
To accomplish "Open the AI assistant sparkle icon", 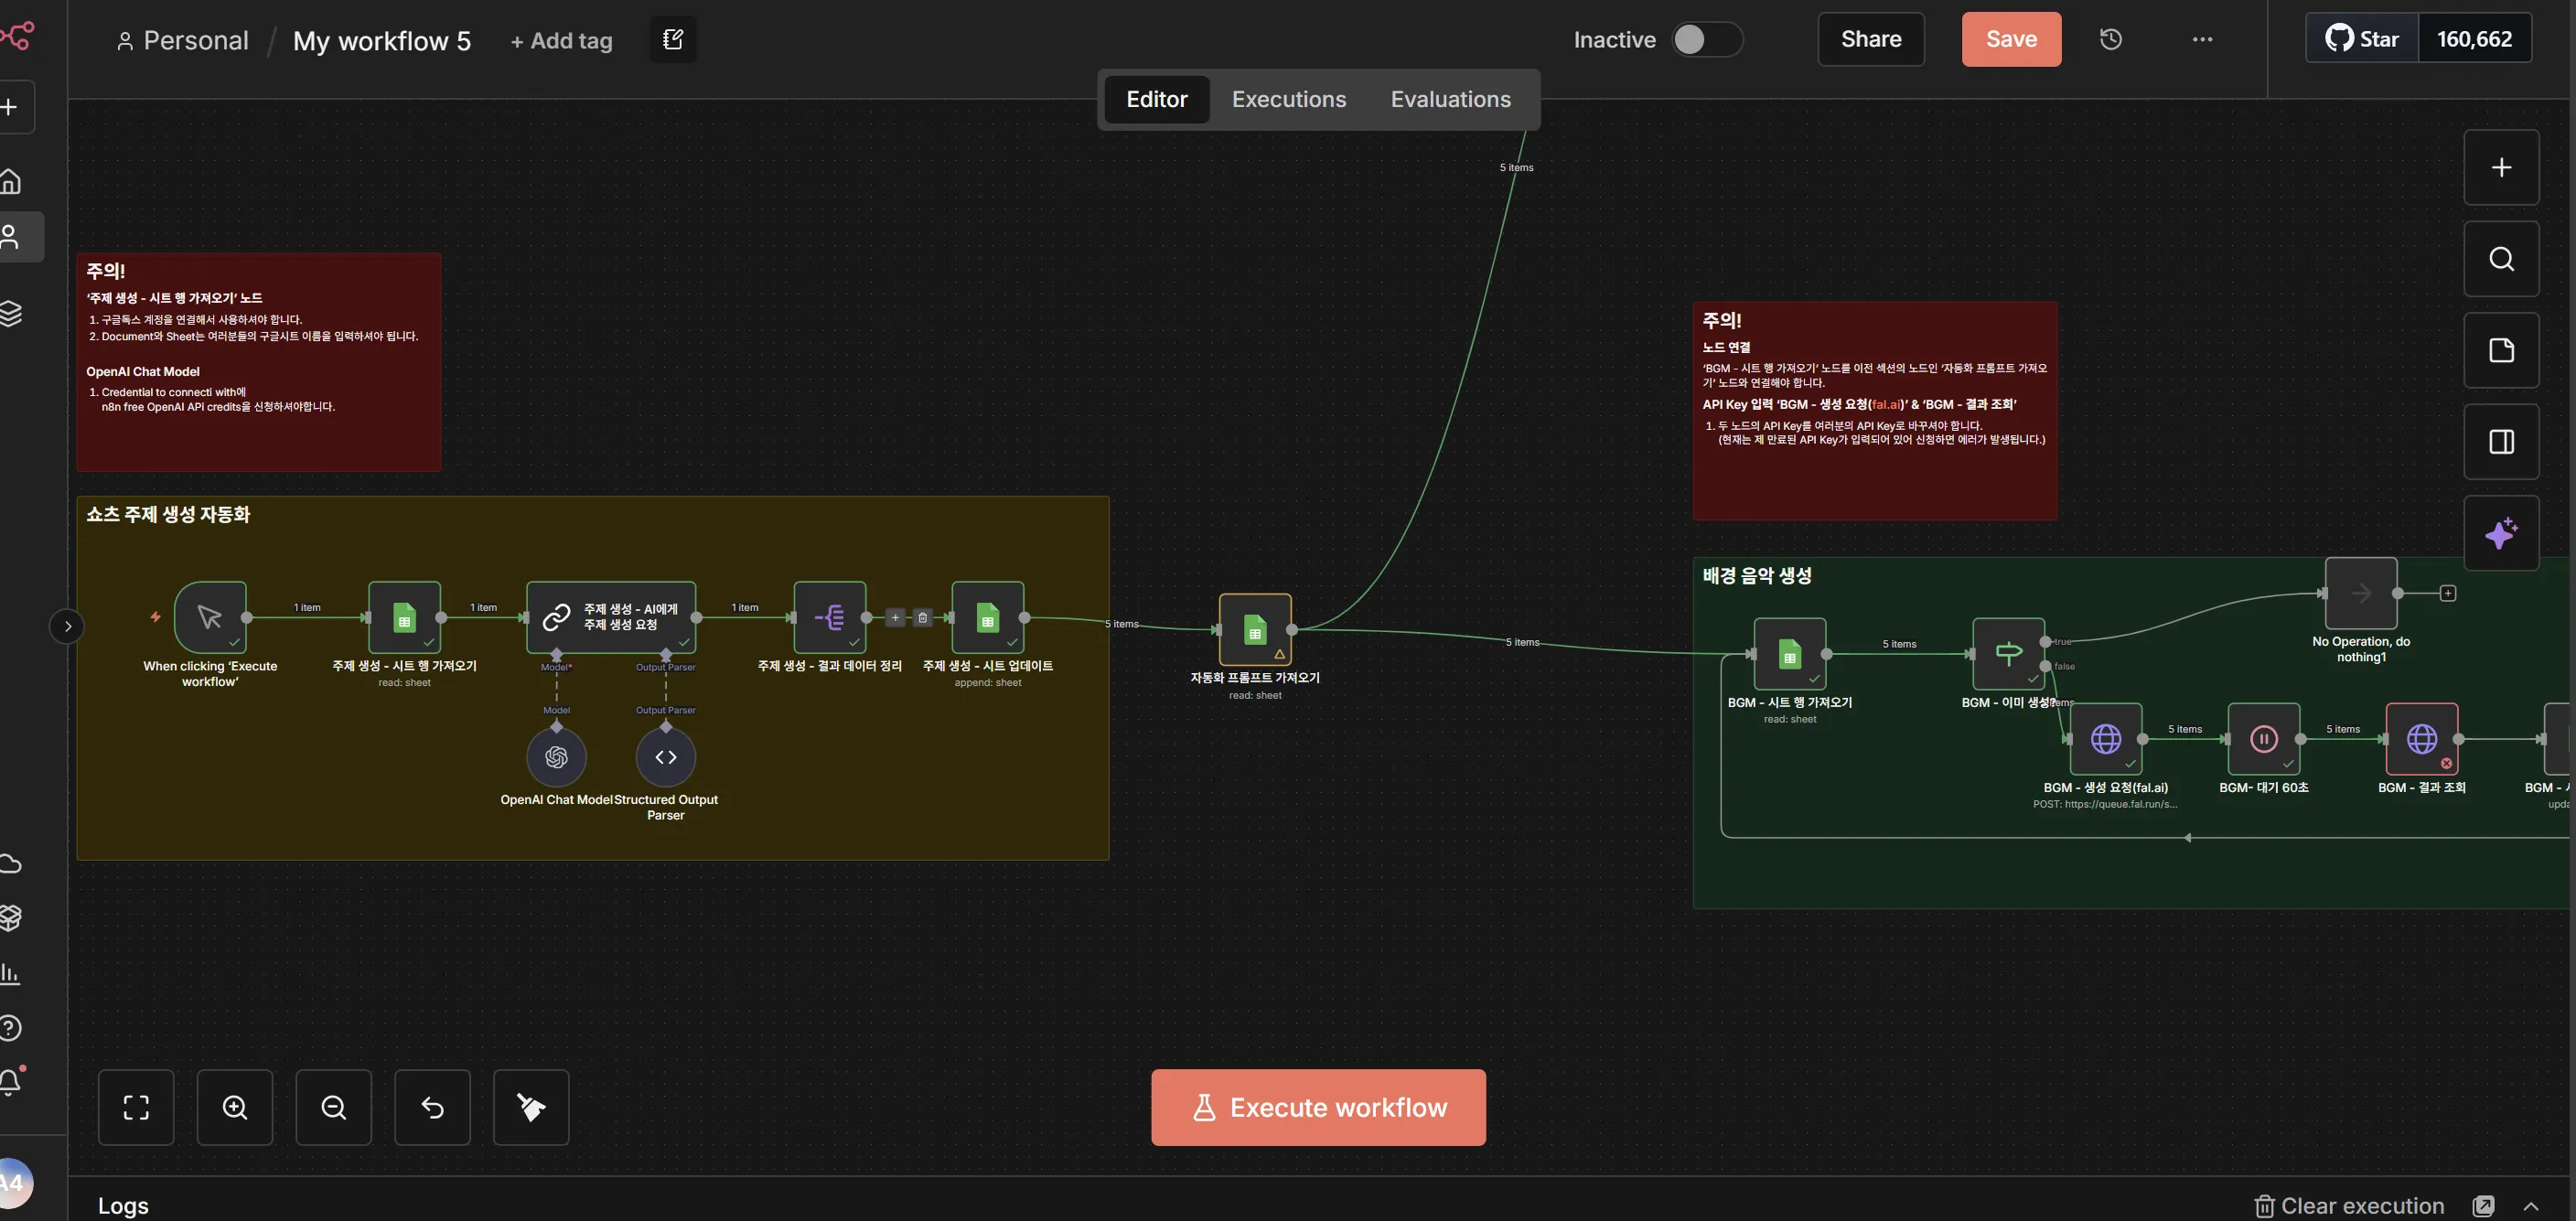I will (x=2501, y=533).
